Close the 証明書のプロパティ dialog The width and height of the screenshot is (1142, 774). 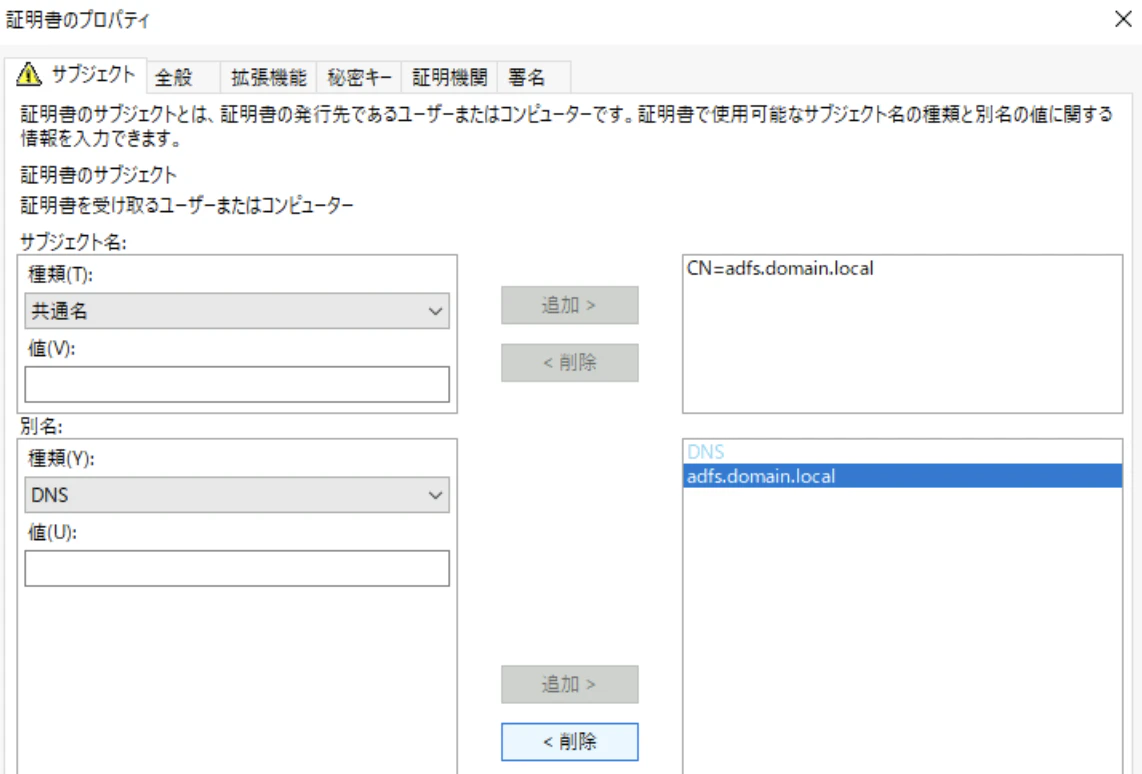[1123, 19]
